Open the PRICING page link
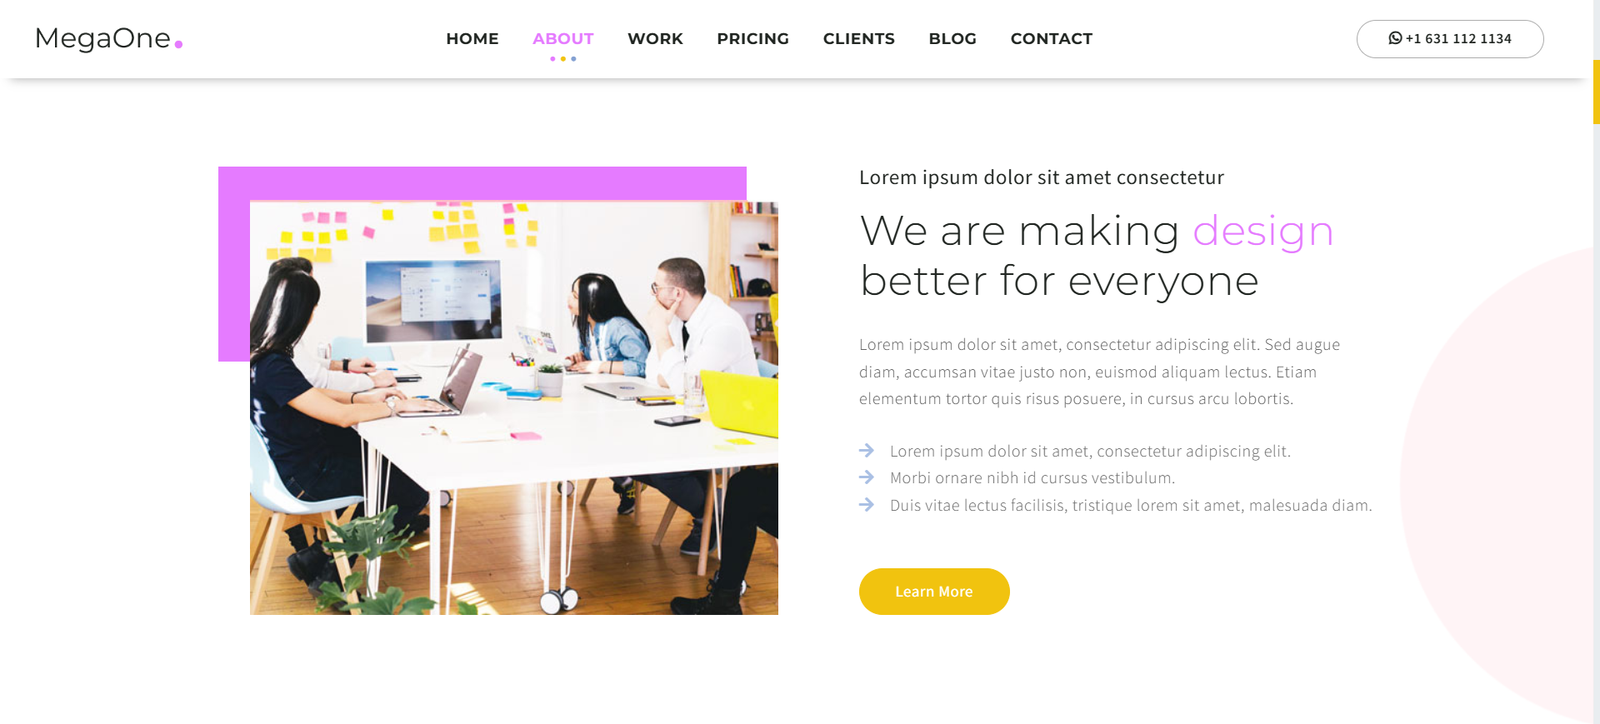This screenshot has height=724, width=1600. [x=753, y=38]
